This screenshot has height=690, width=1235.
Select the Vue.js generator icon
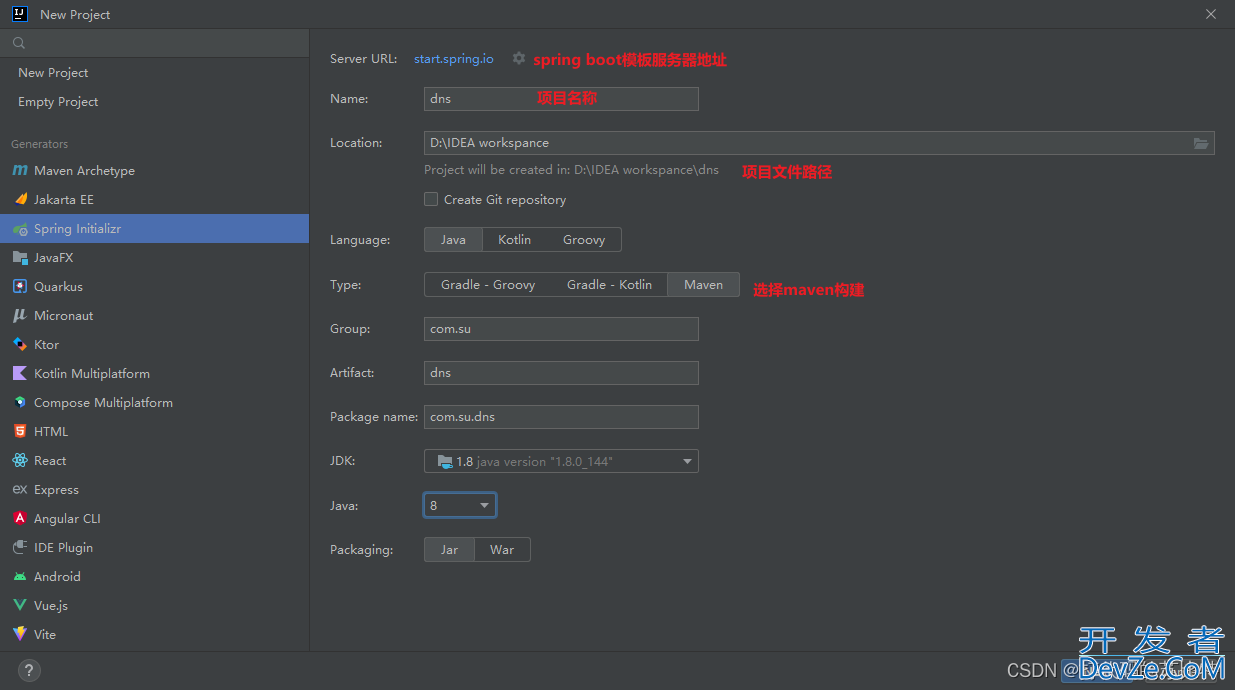pyautogui.click(x=20, y=606)
